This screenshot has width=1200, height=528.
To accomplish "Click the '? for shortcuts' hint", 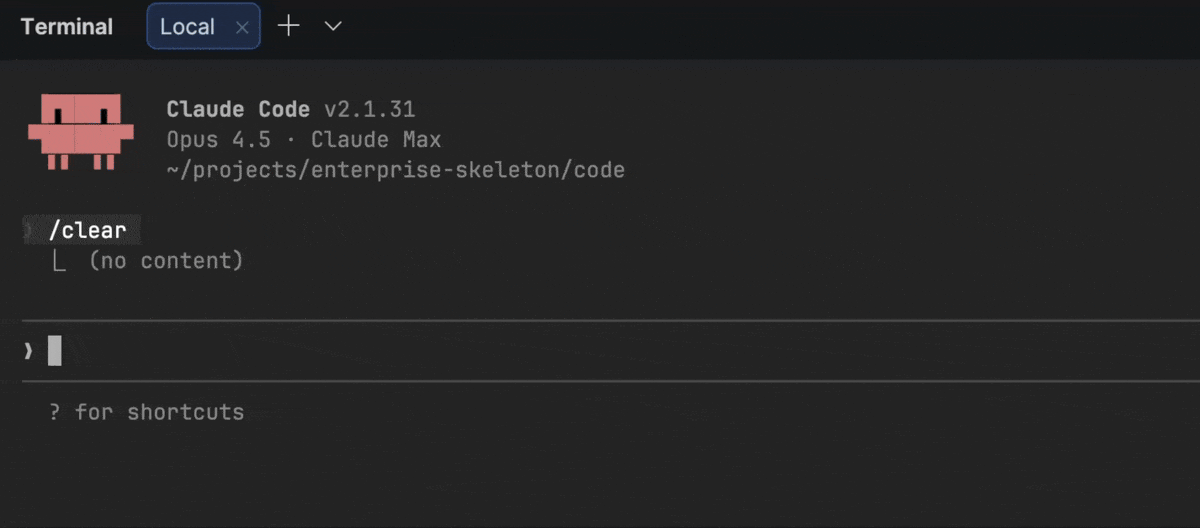I will [x=146, y=412].
